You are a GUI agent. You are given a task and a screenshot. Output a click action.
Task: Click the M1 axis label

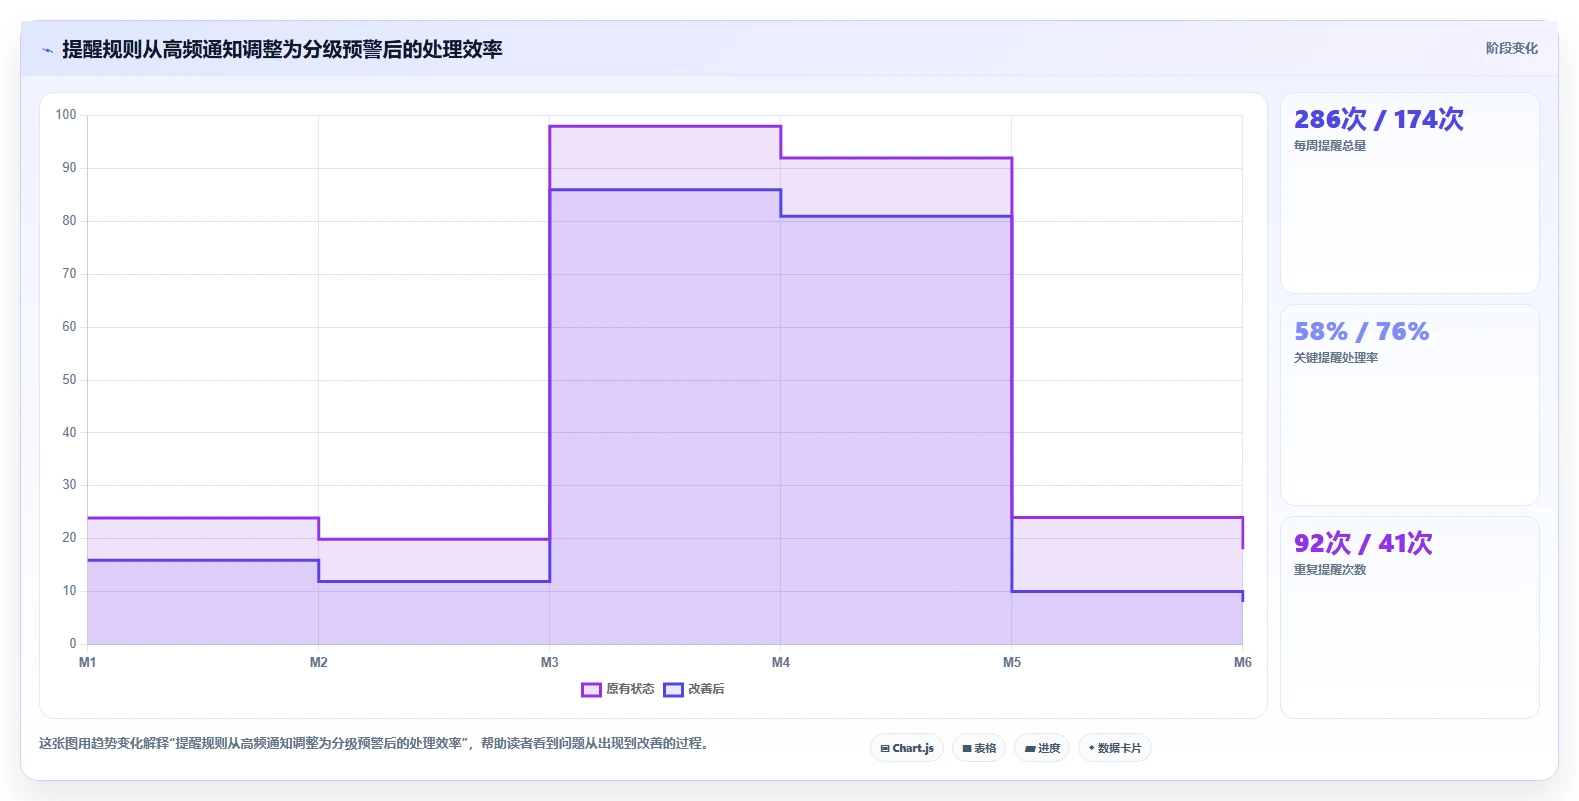[87, 662]
